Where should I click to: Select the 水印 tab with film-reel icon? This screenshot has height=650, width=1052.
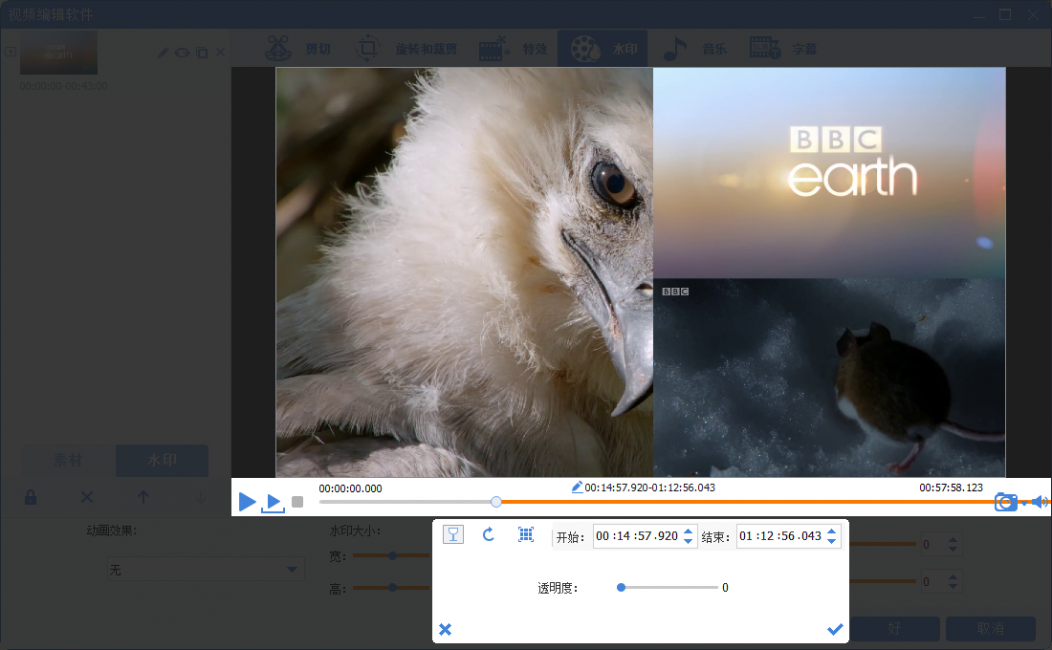coord(603,48)
